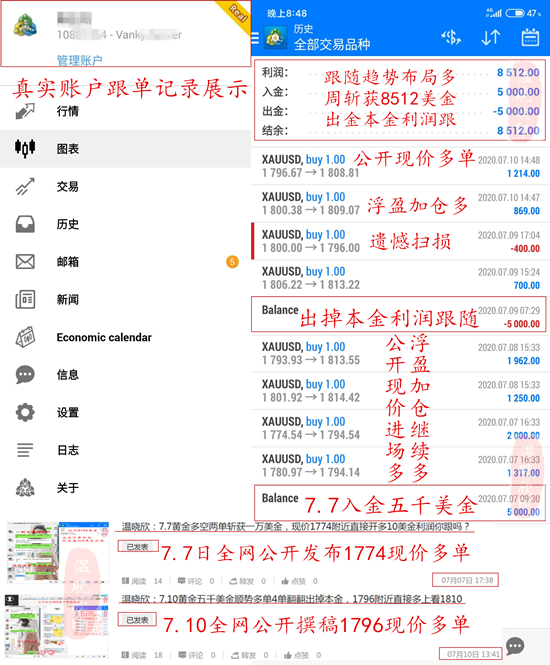Open the hamburger menu in history header
This screenshot has width=550, height=665.
(x=255, y=38)
